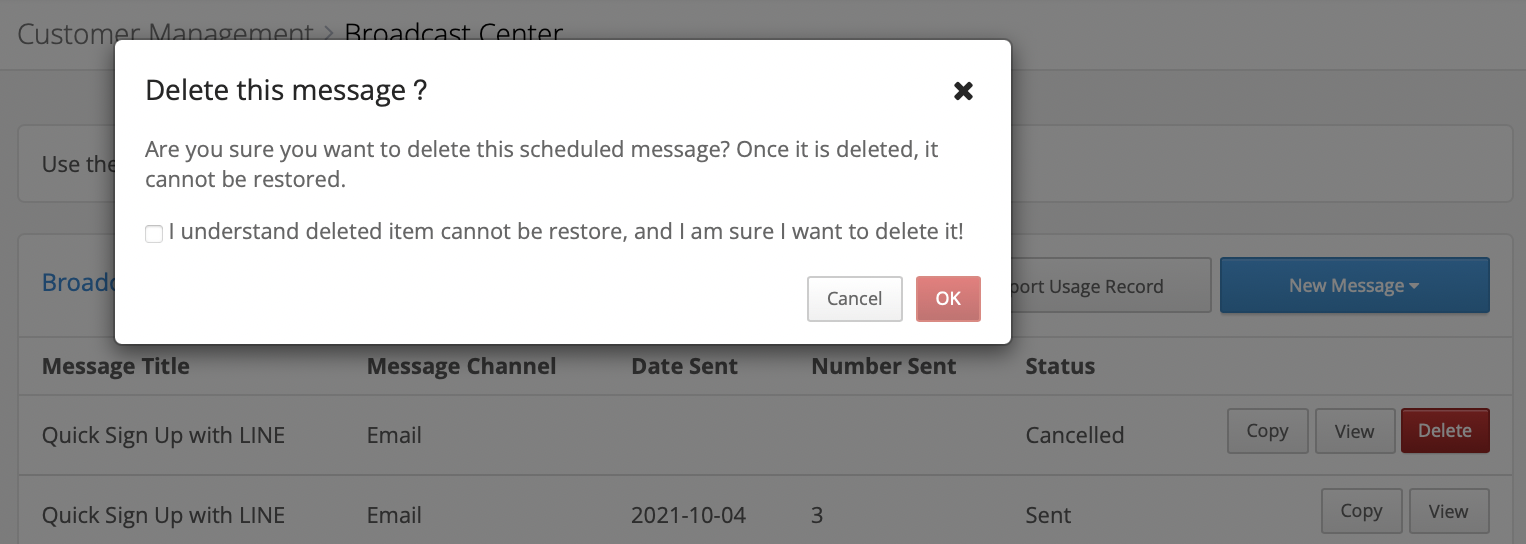Tick the deletion confirmation checkbox

[x=154, y=234]
